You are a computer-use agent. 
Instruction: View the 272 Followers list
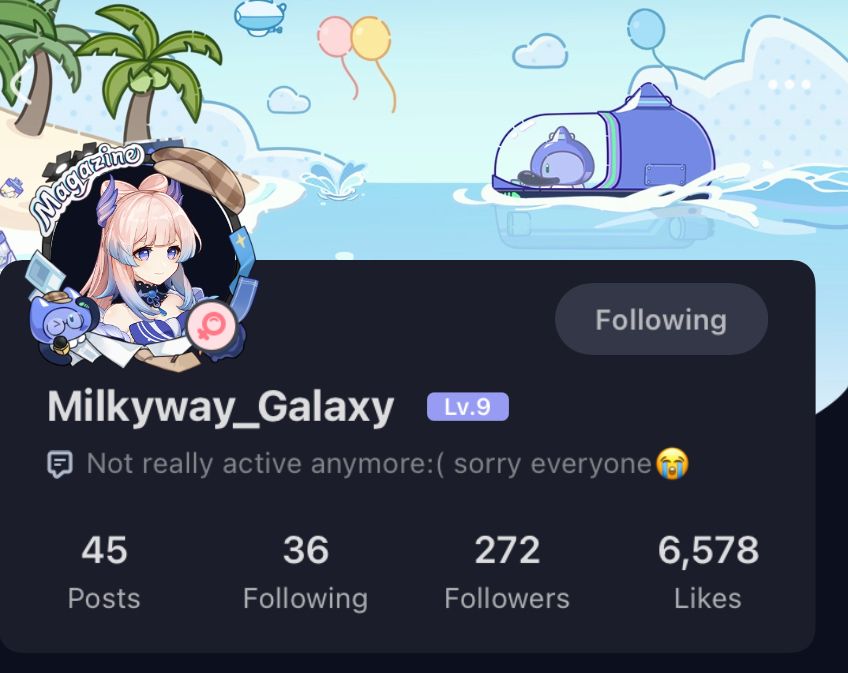coord(507,572)
